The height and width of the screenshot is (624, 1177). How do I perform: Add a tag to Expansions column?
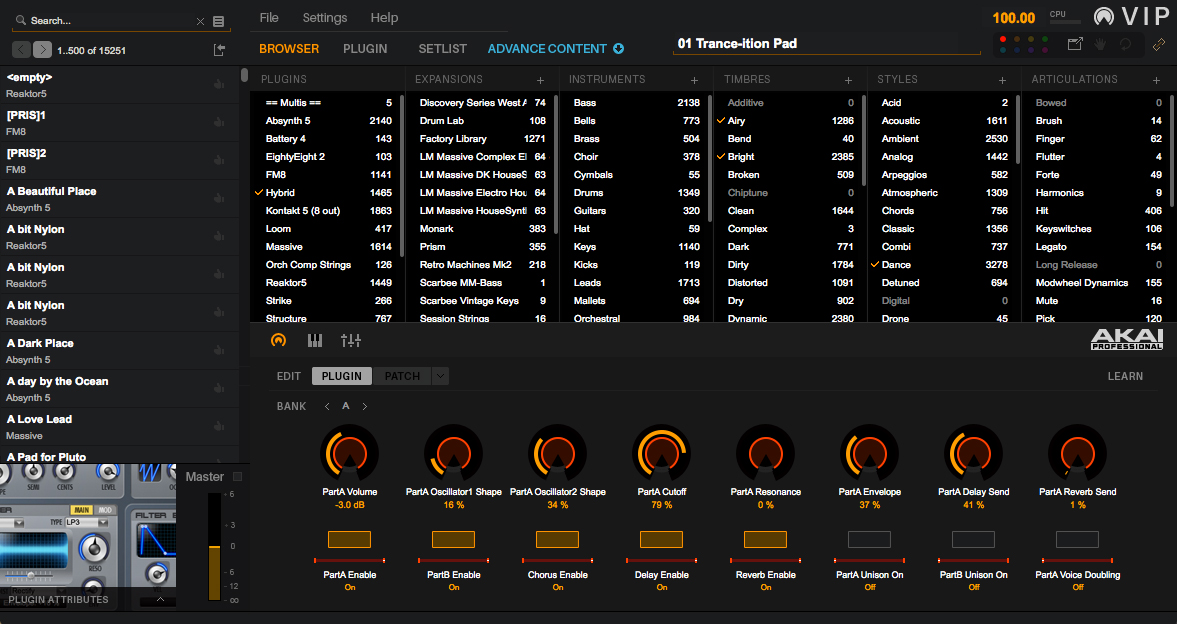click(x=540, y=80)
